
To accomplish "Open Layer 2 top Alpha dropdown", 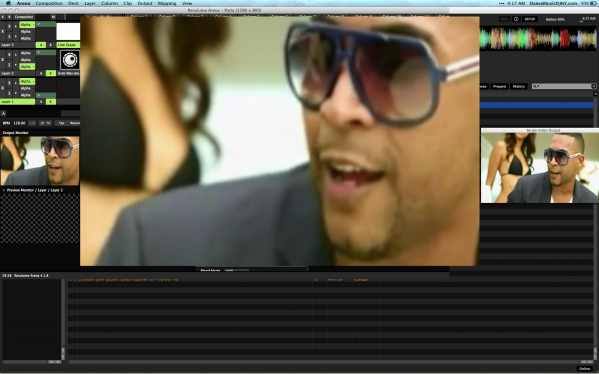I will [x=27, y=53].
